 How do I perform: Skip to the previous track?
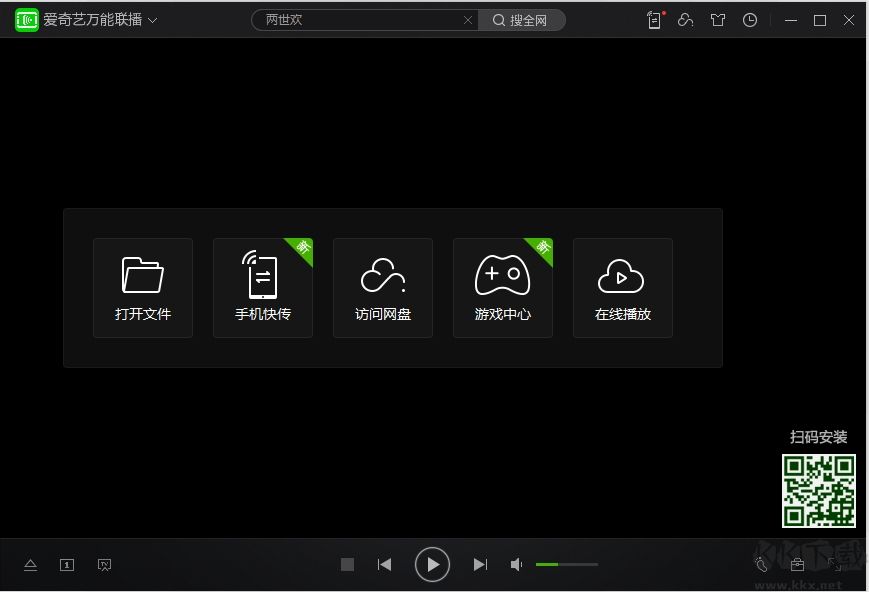tap(385, 564)
